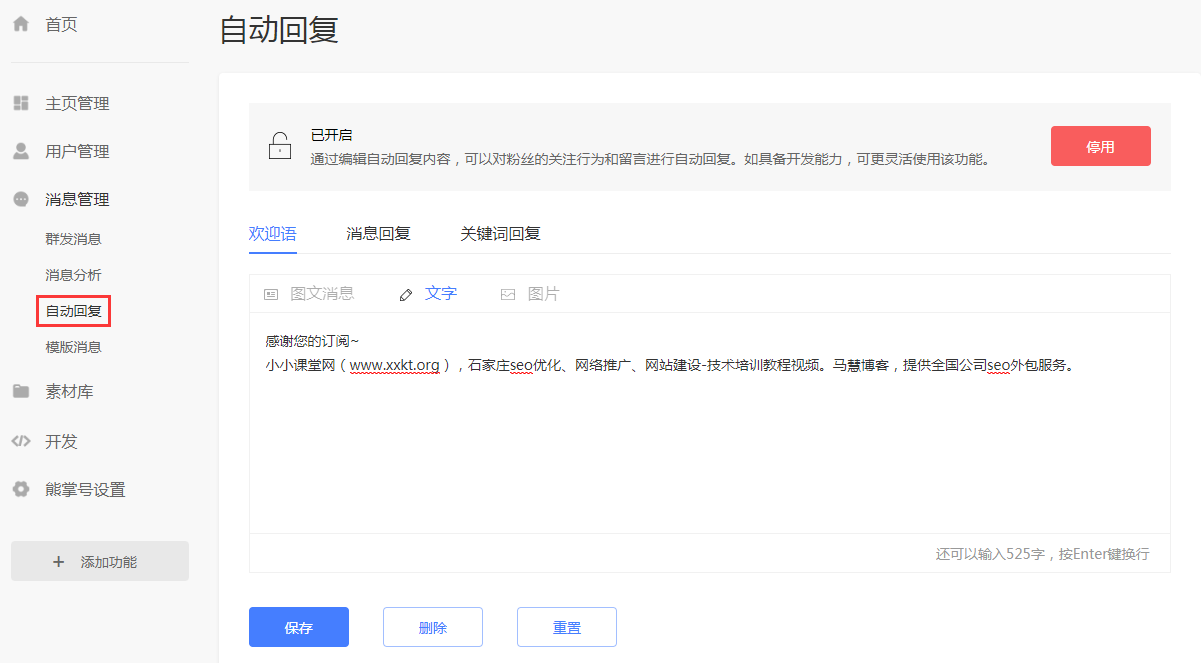Viewport: 1201px width, 663px height.
Task: Click the www.xxkt.org text in the message
Action: pos(395,365)
